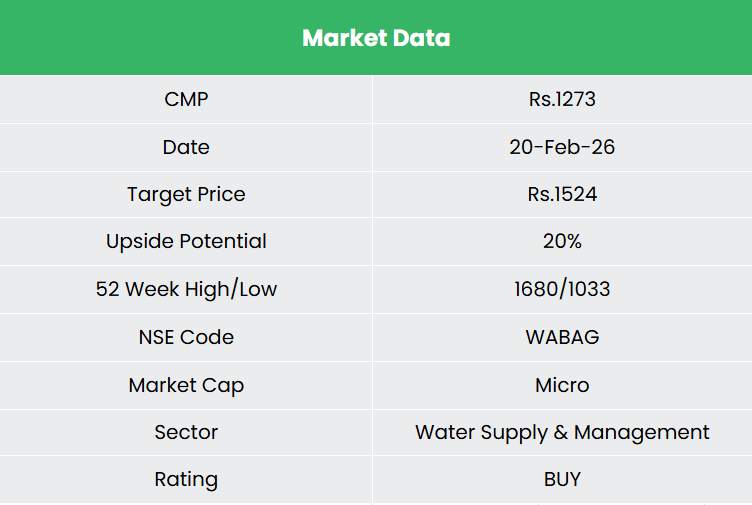Click the 52-week high figure 1680
Screen dimensions: 752x505
[x=537, y=289]
